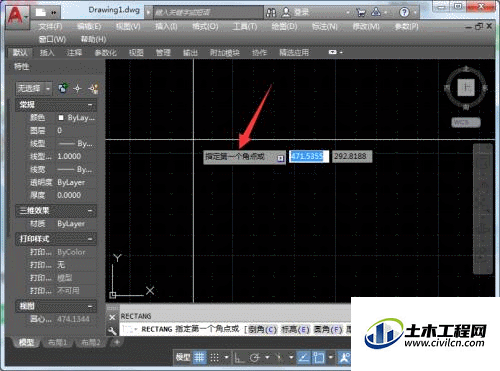Open the WCS coordinate system dropdown
Screen dimensions: 500x371
[x=466, y=123]
